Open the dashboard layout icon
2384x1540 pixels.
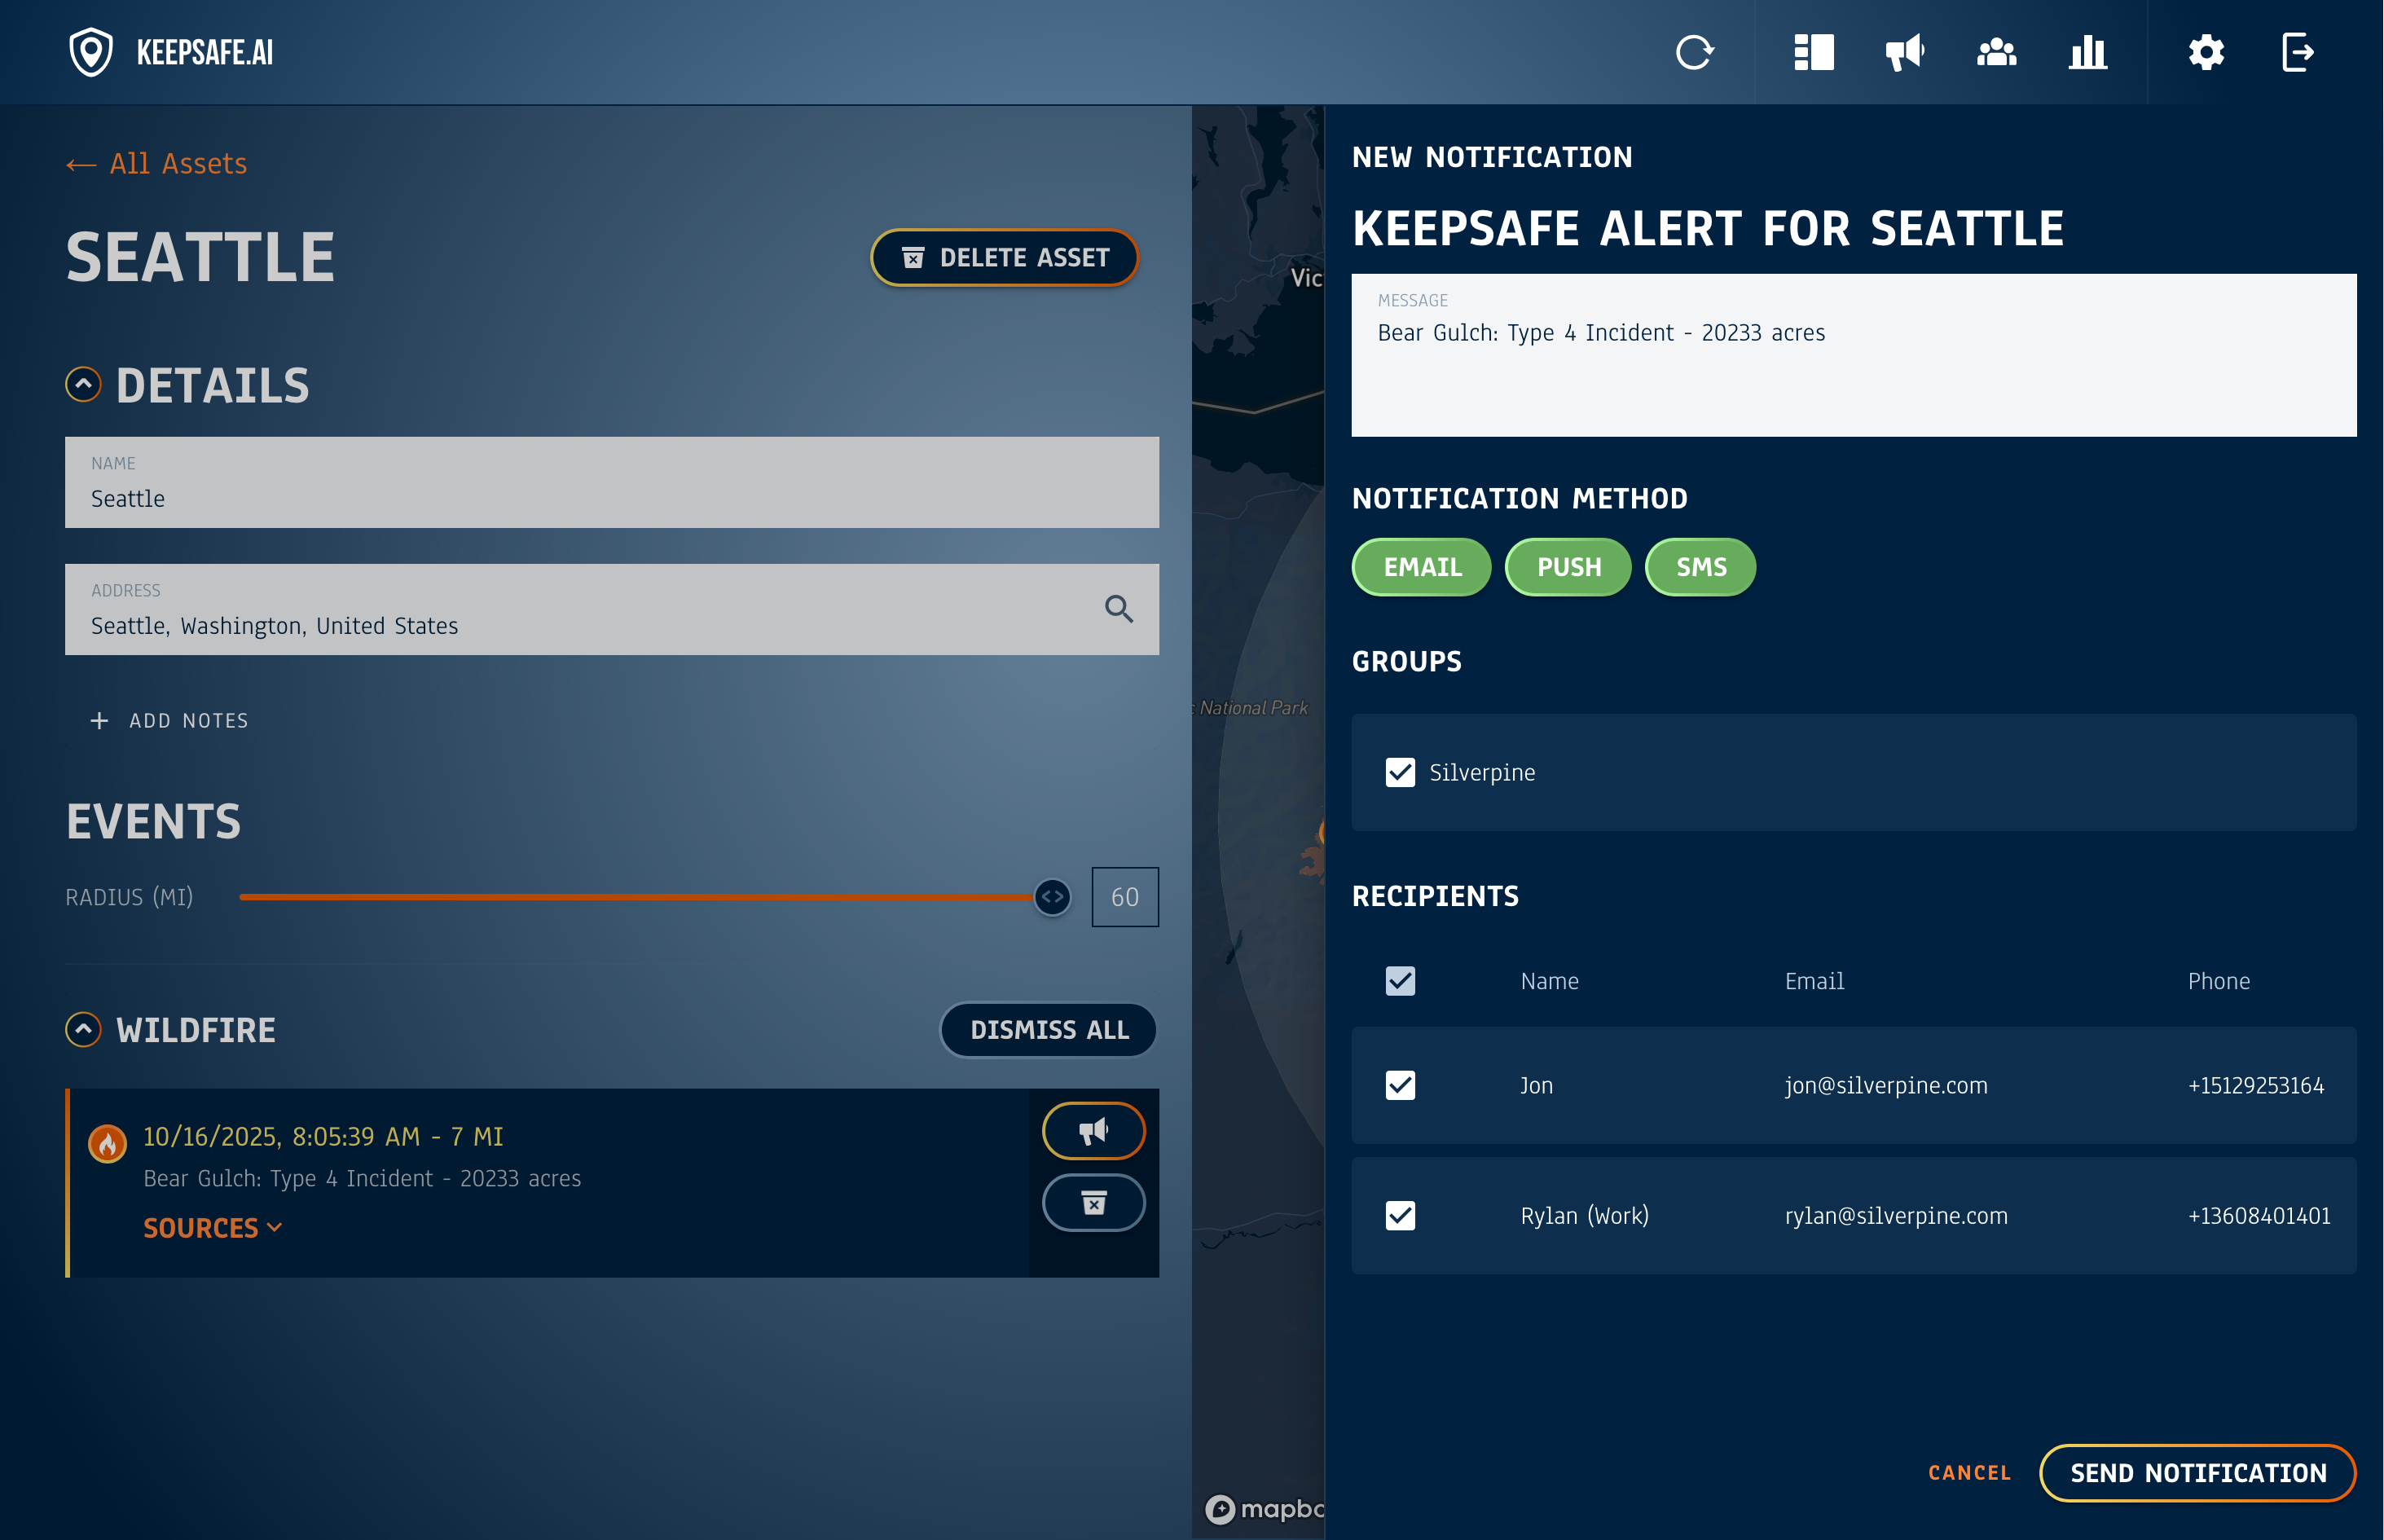[1813, 52]
